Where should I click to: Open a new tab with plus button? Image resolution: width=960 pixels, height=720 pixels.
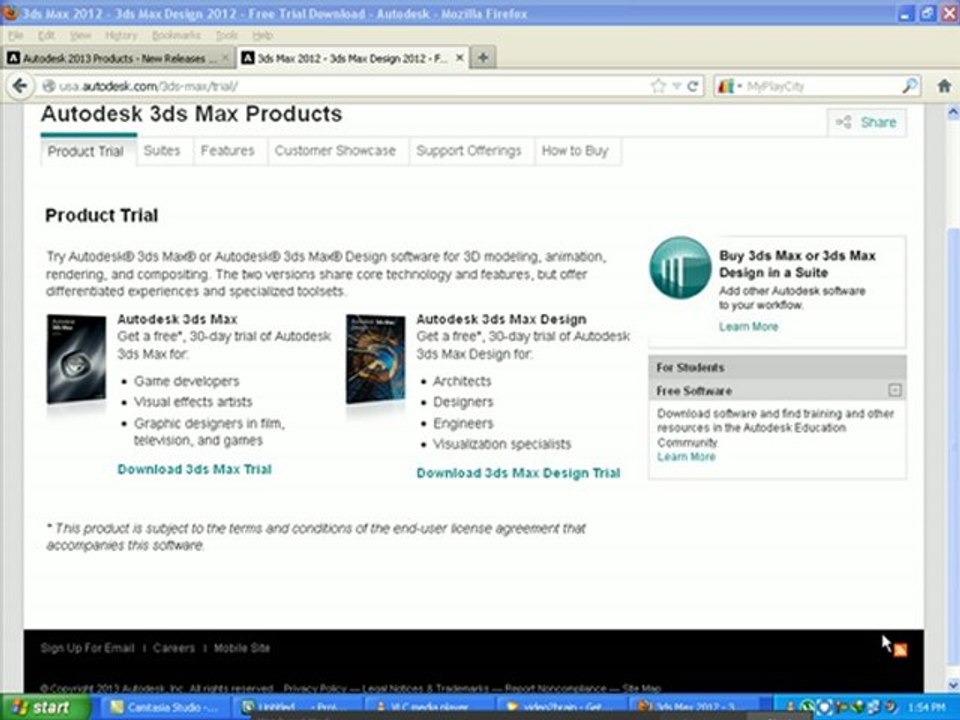click(x=483, y=58)
